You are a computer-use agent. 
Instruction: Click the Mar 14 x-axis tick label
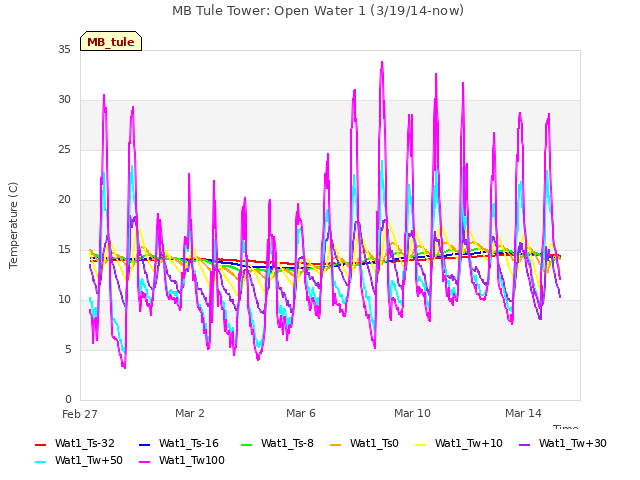523,413
